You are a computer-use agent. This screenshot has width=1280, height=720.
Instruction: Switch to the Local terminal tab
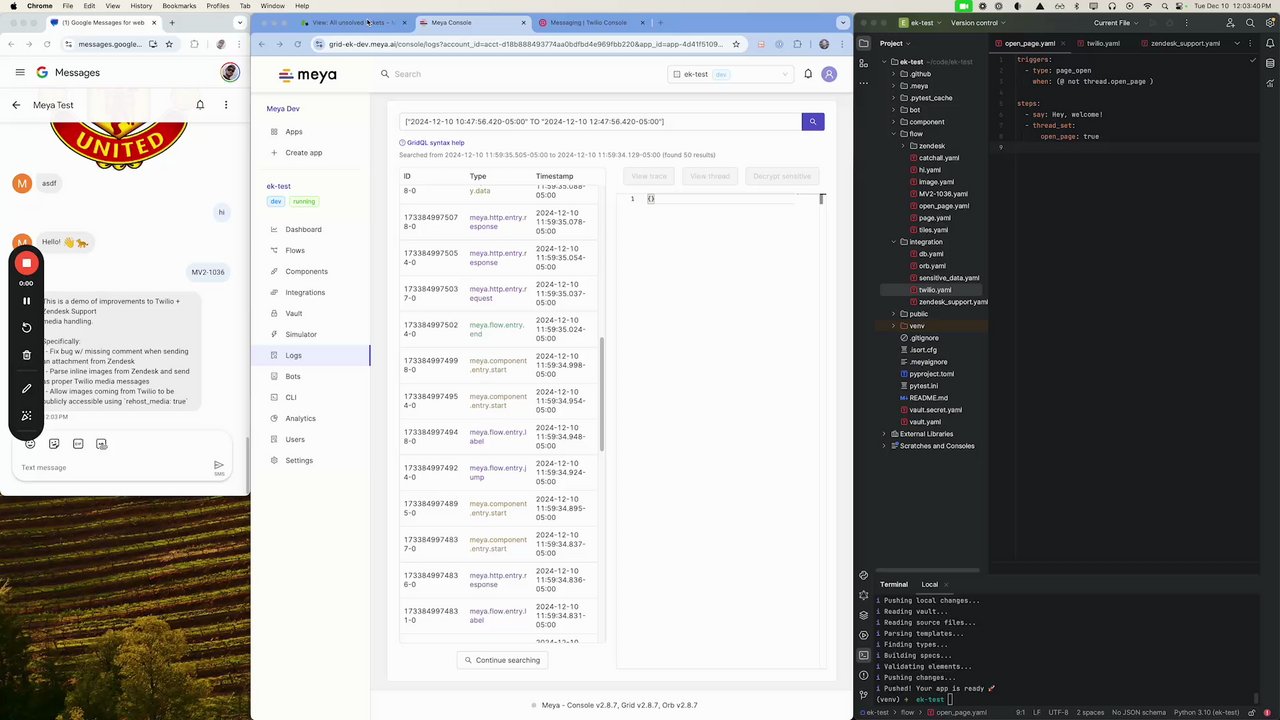pos(930,584)
